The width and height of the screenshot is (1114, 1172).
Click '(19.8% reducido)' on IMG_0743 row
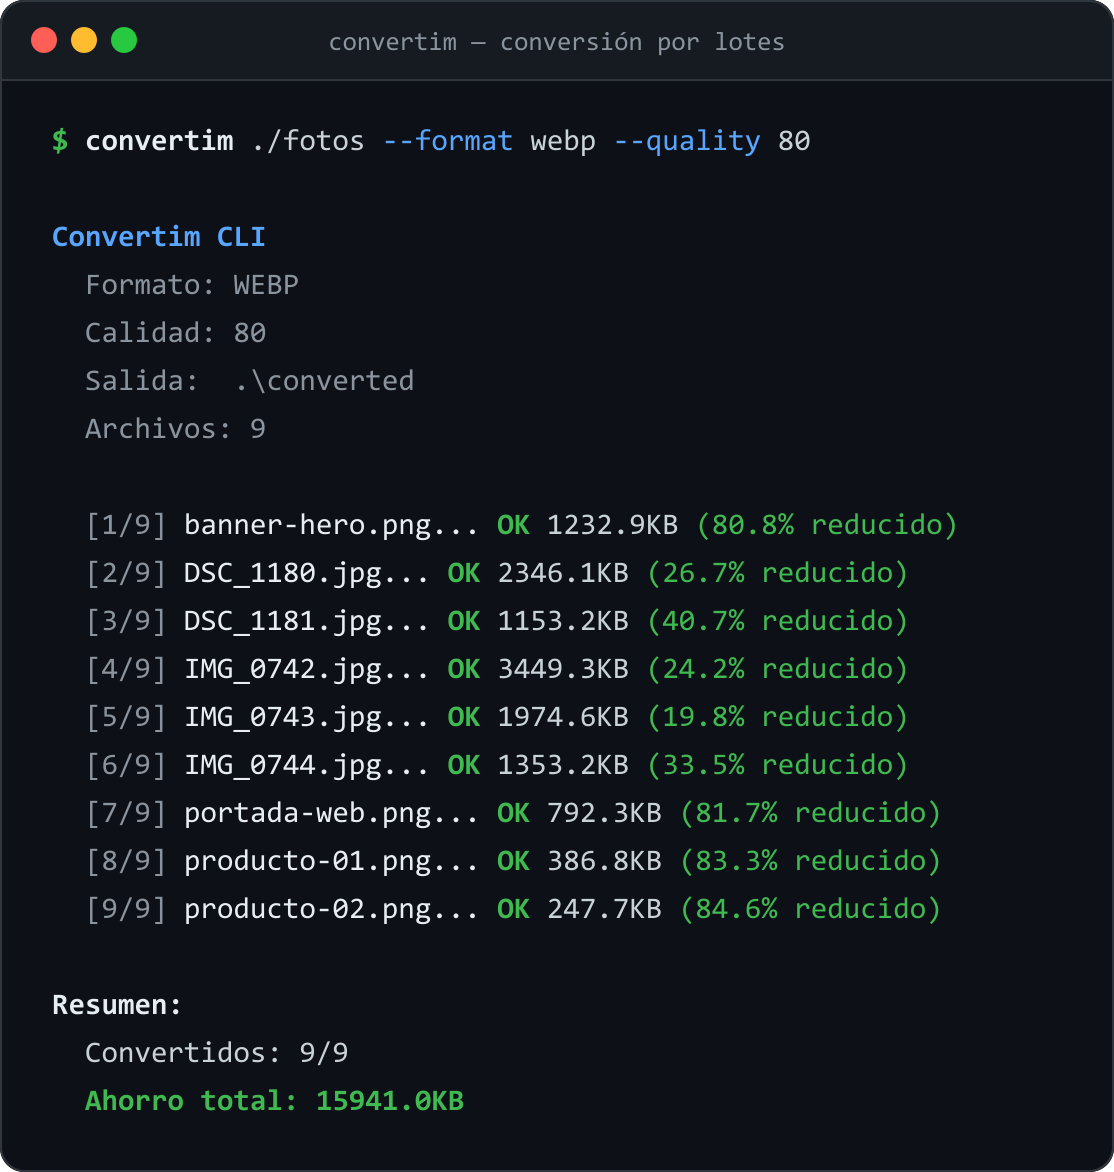[x=777, y=716]
